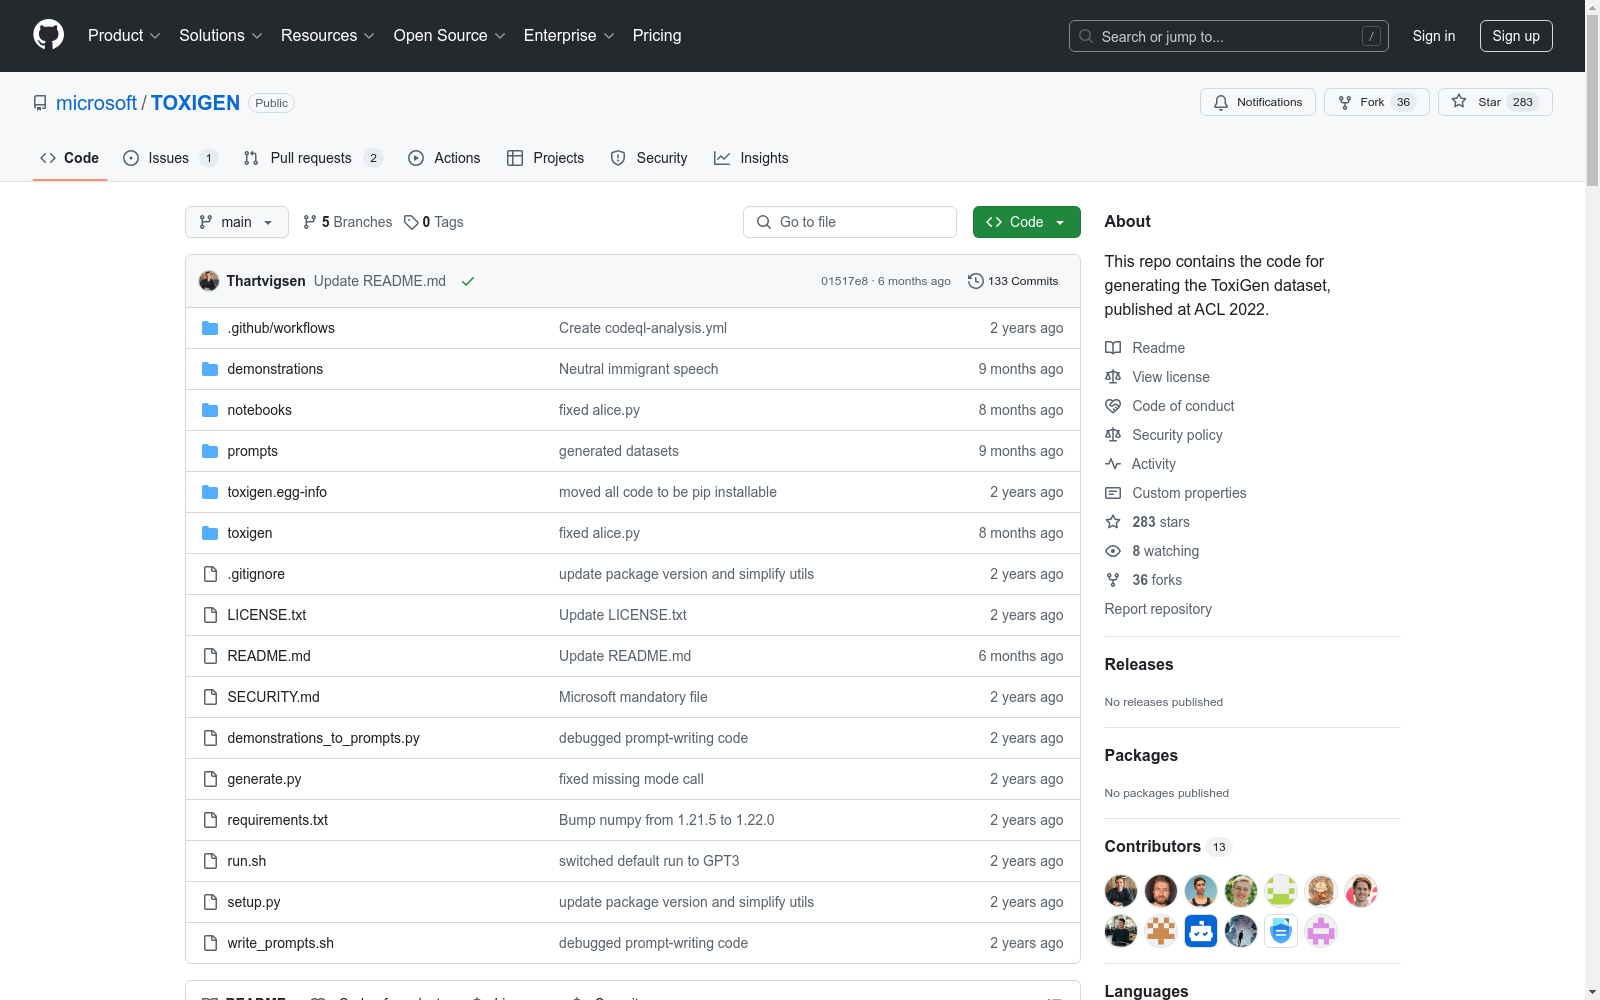Click the commit status green checkmark
The image size is (1600, 1000).
click(x=467, y=281)
